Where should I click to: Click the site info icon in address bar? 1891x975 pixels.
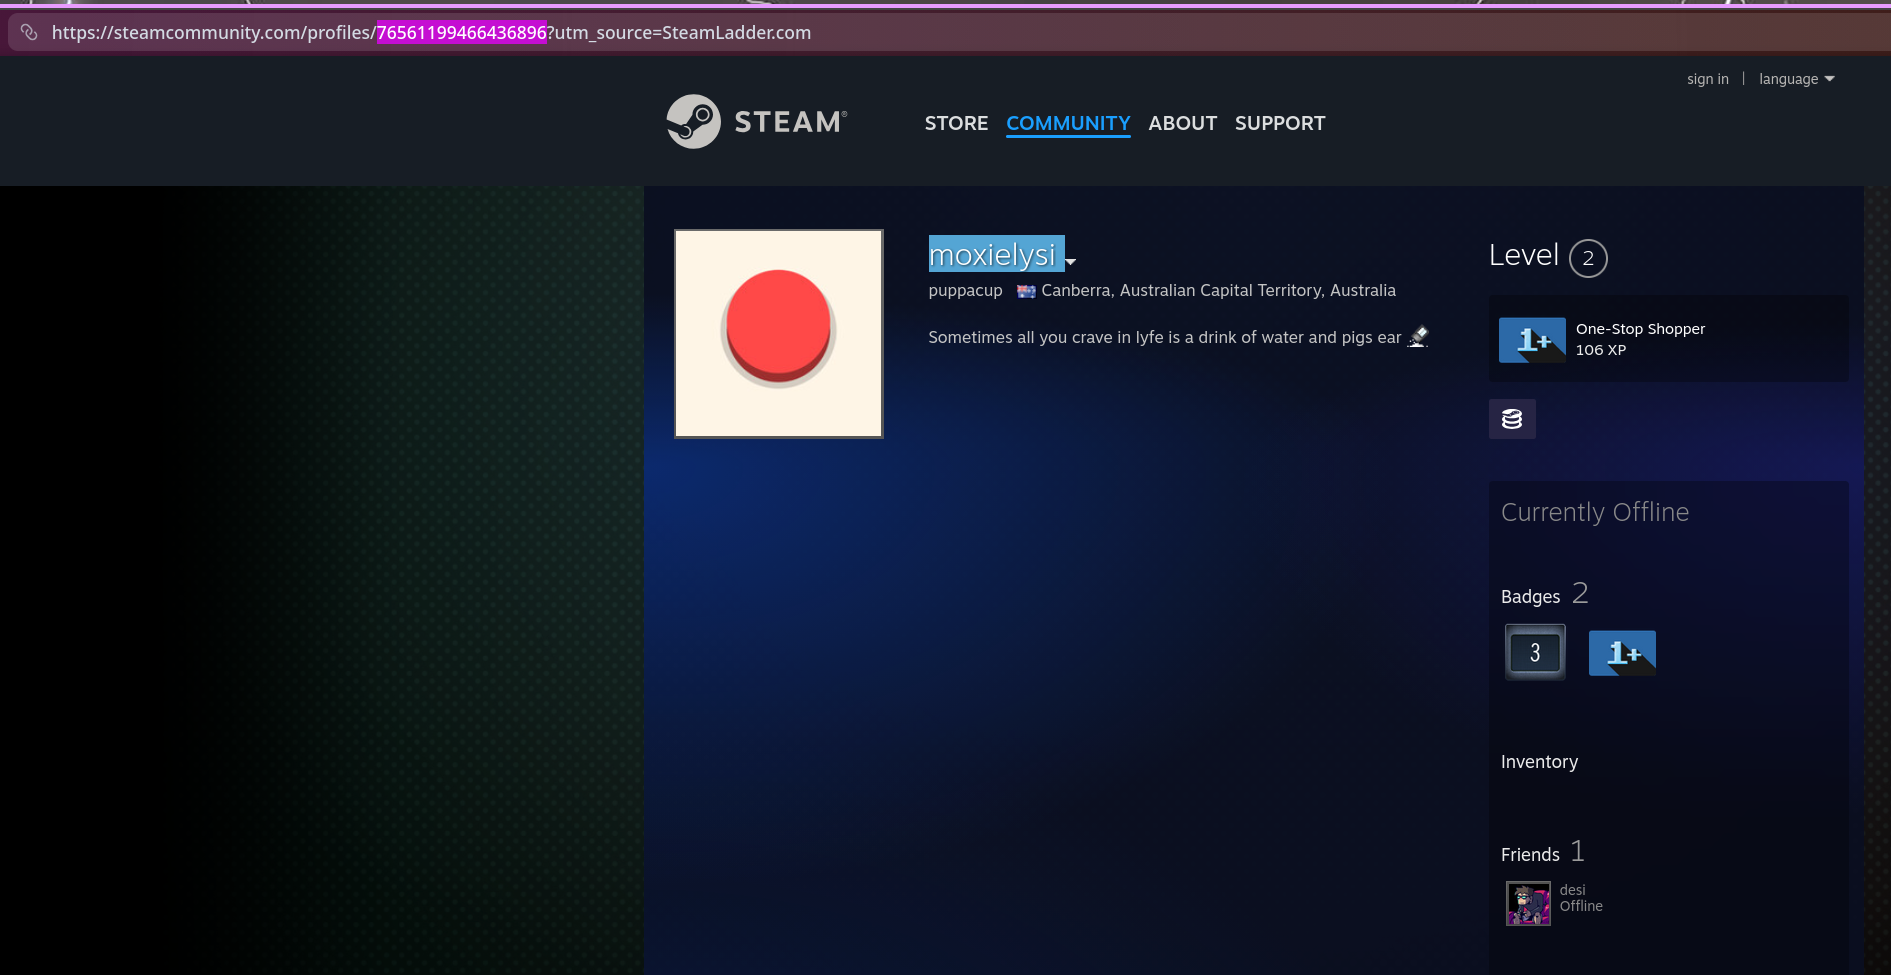(29, 32)
